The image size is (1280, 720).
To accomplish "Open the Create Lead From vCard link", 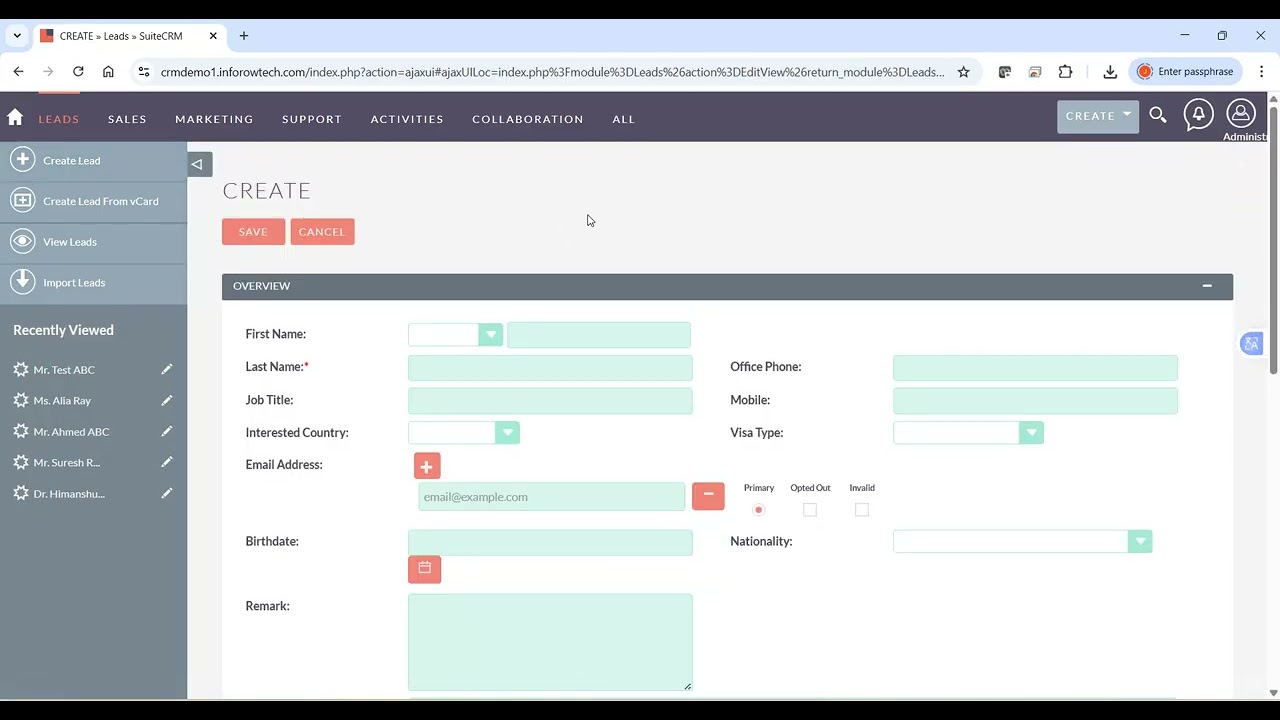I will 101,201.
